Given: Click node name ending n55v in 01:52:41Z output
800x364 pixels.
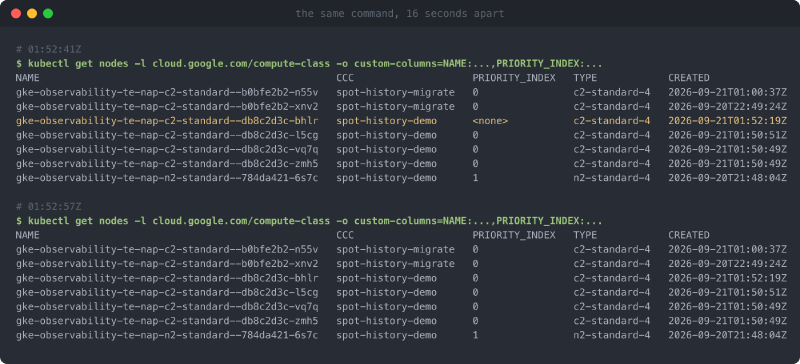Looking at the screenshot, I should 167,92.
